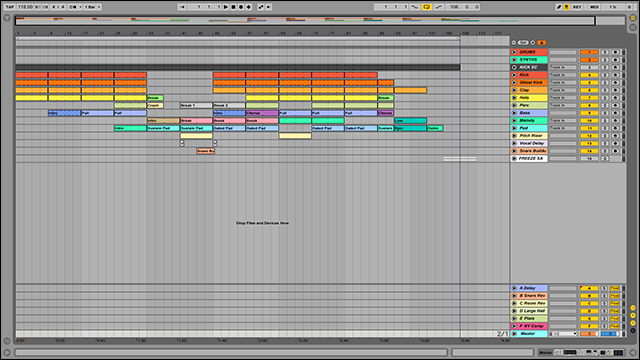Adjust the orange Master volume slider
The image size is (640, 360).
589,334
